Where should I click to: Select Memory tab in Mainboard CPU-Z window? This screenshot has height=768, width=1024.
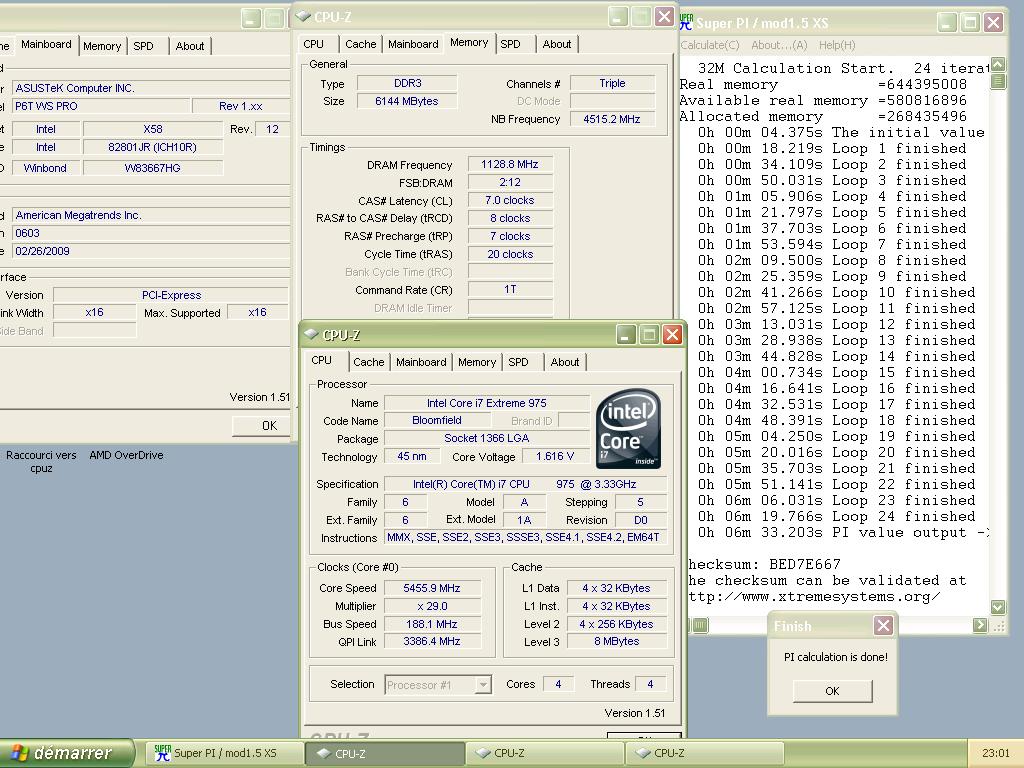tap(102, 46)
